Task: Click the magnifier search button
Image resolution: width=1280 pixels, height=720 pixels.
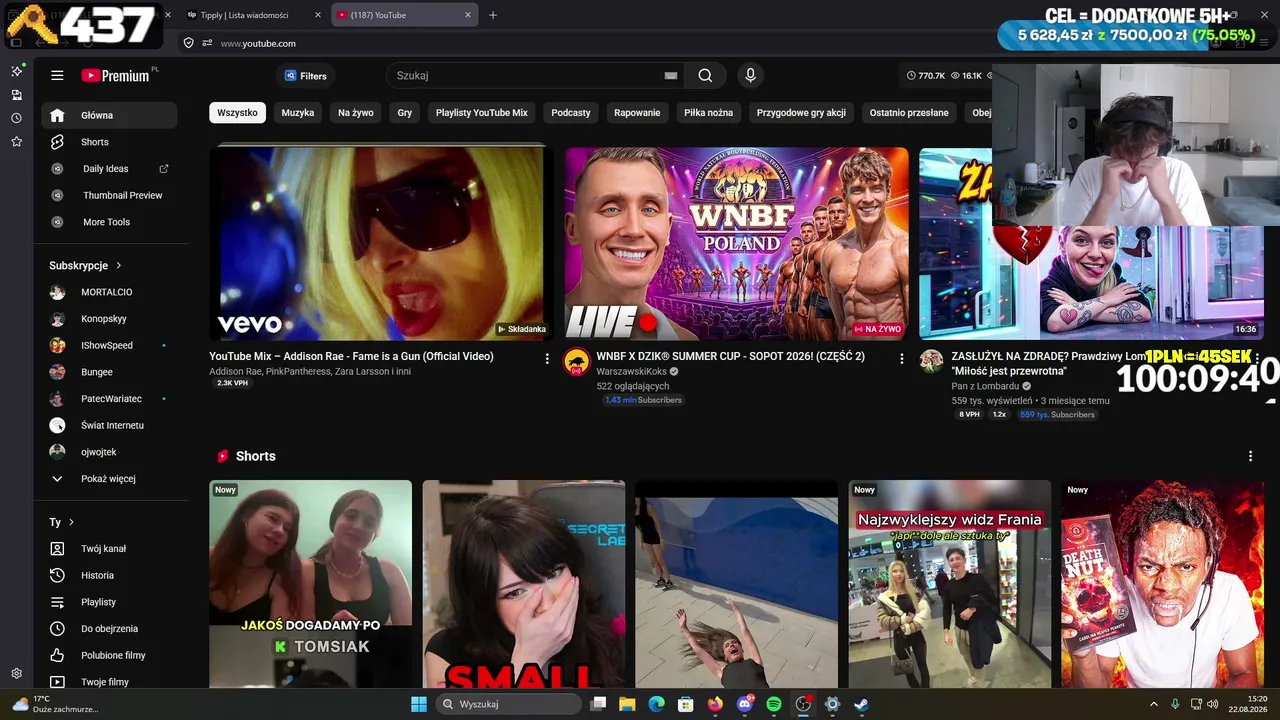Action: coord(705,76)
